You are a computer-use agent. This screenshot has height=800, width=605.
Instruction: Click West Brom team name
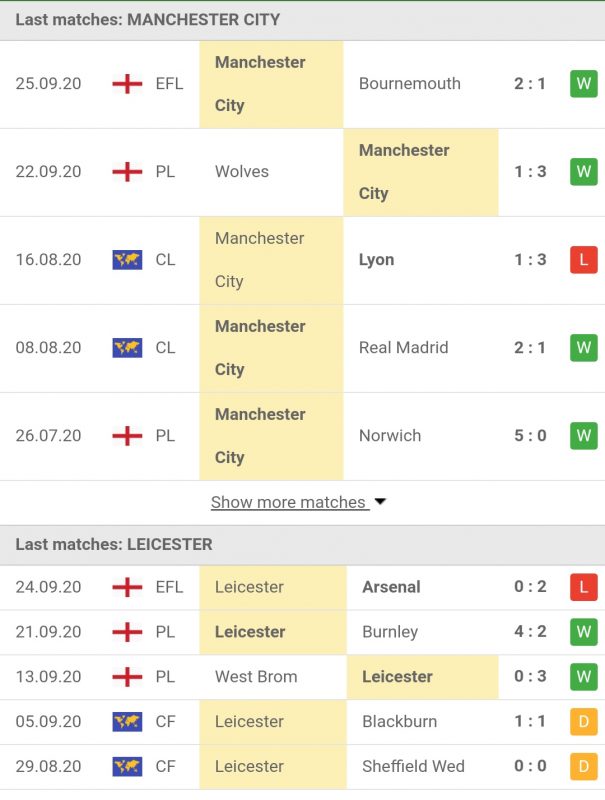click(256, 677)
